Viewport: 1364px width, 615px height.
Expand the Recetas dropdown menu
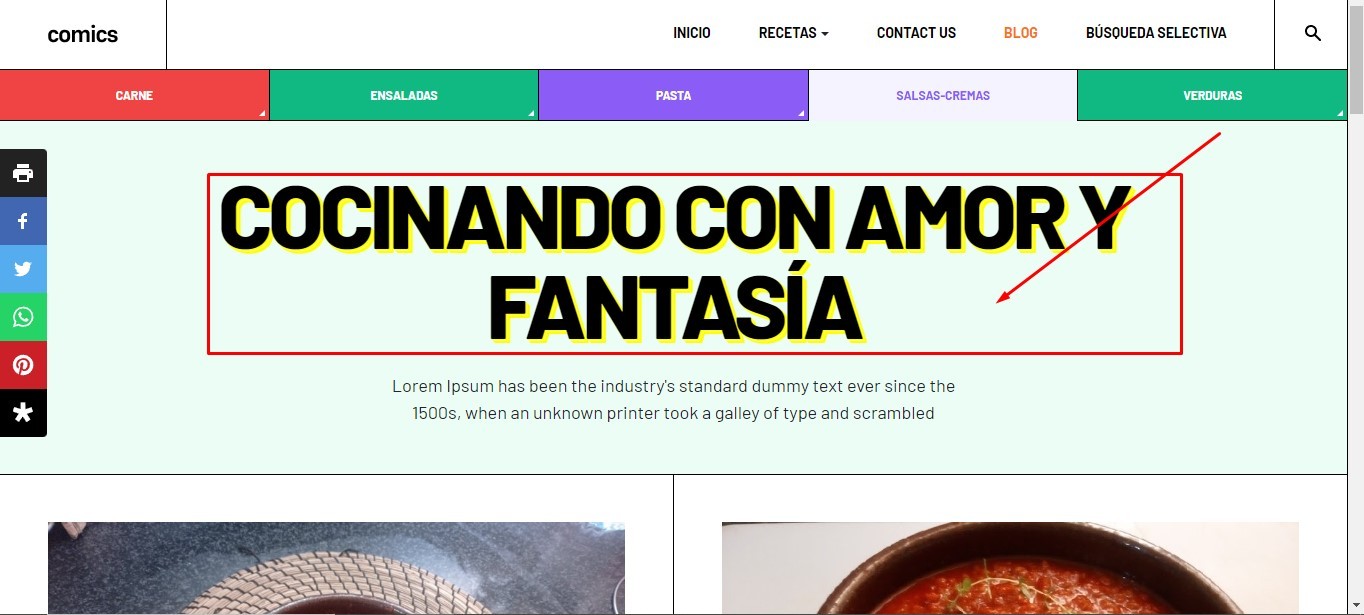(x=793, y=33)
